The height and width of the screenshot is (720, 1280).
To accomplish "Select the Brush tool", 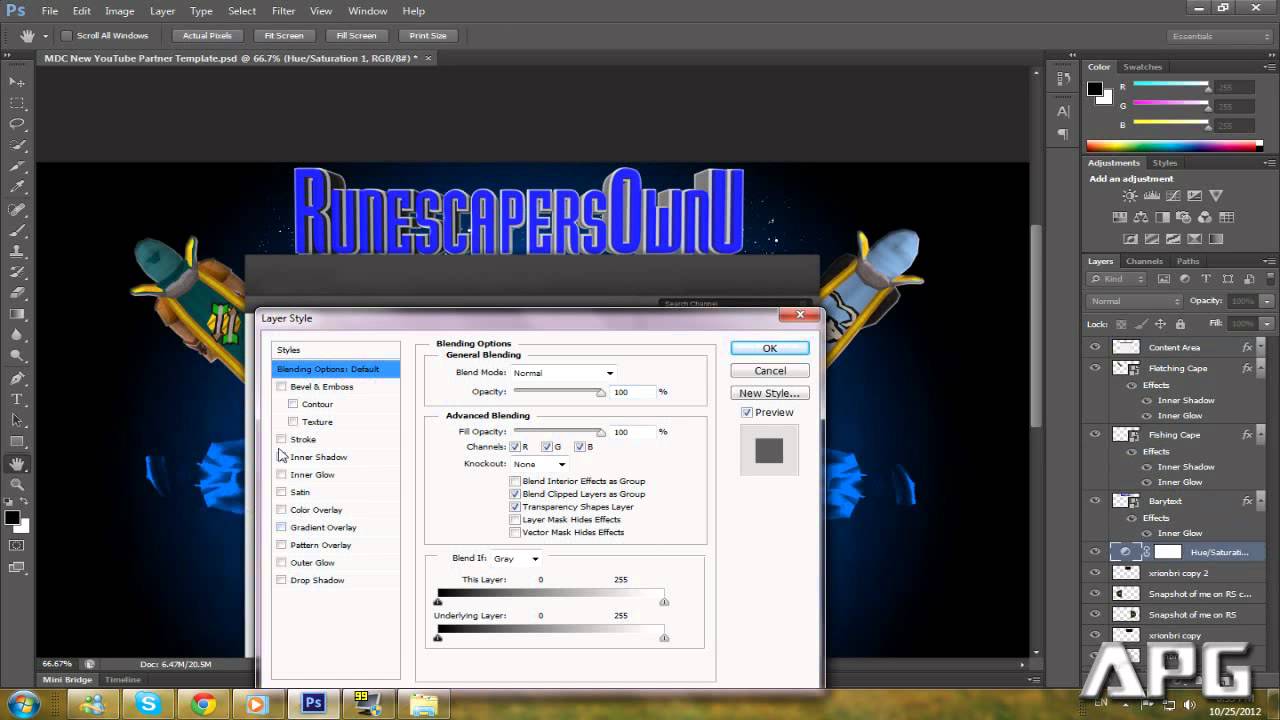I will (x=17, y=230).
